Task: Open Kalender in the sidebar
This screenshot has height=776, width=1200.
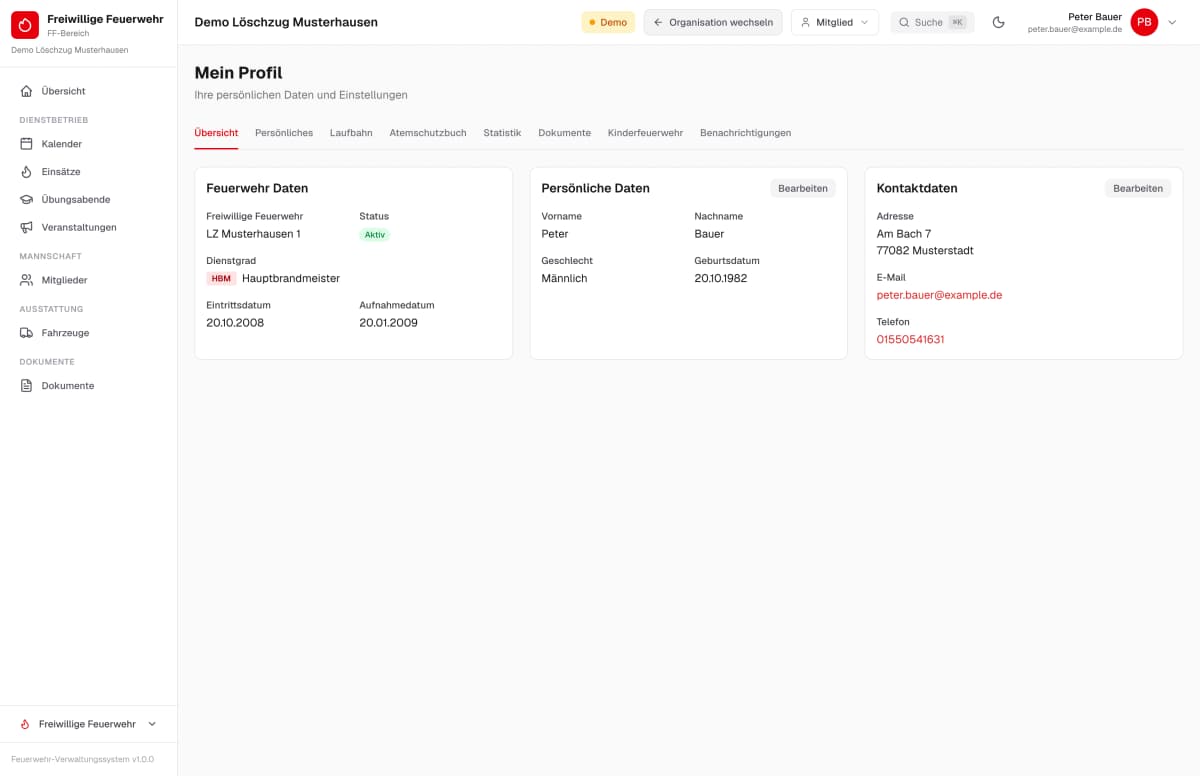Action: 89,144
